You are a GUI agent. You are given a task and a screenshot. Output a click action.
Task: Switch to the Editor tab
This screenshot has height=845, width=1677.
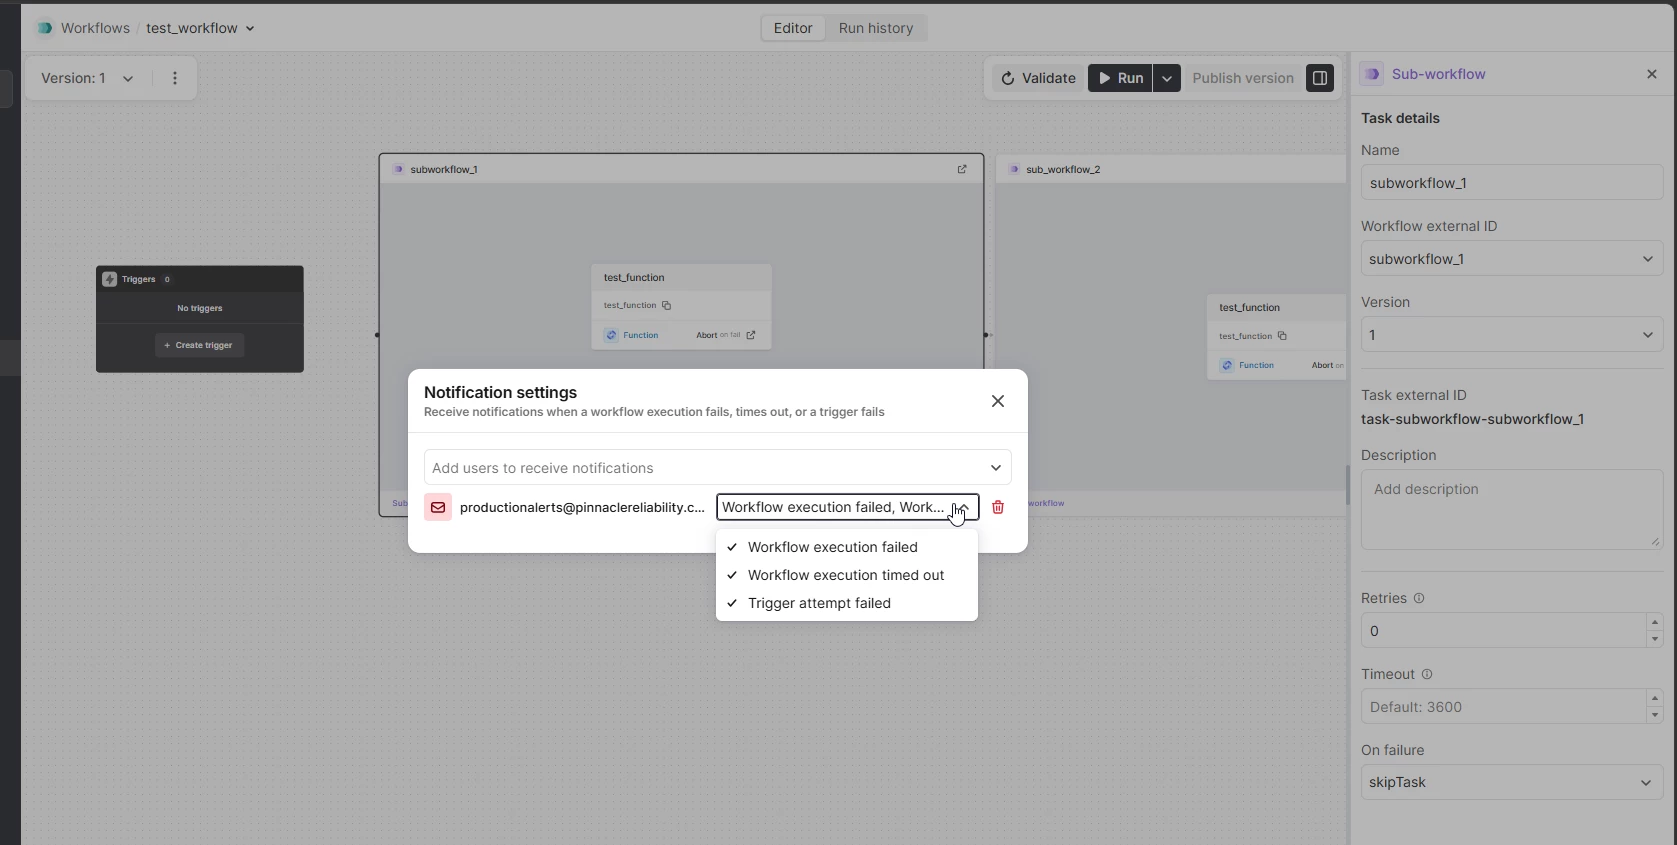[793, 28]
